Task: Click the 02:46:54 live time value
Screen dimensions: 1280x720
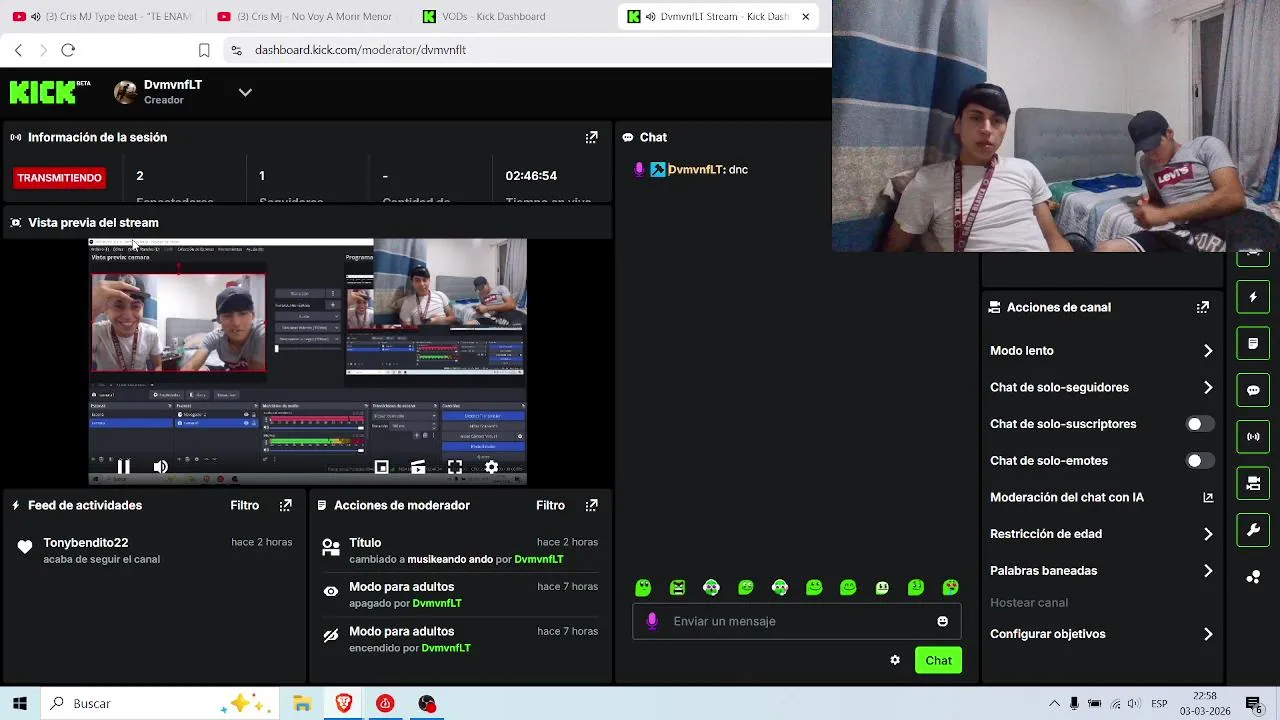Action: click(531, 176)
